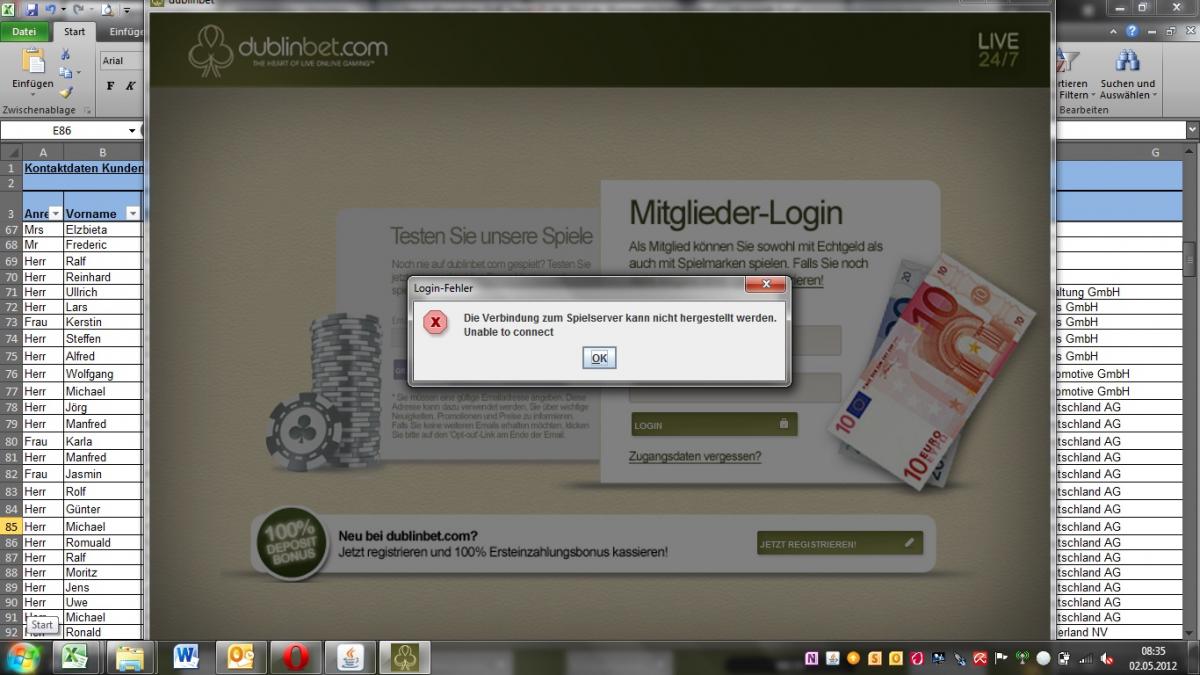Select the format painter brush icon
The image size is (1200, 675).
[x=66, y=92]
